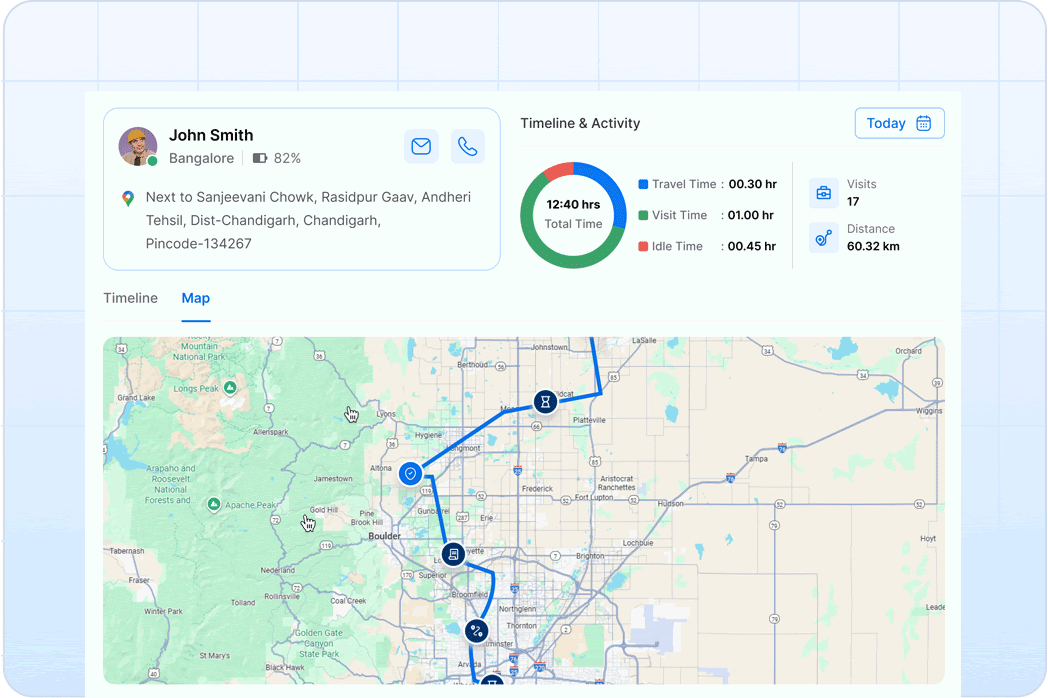Image resolution: width=1048 pixels, height=698 pixels.
Task: Click the Travel Time value 00.30 hr
Action: [x=753, y=184]
